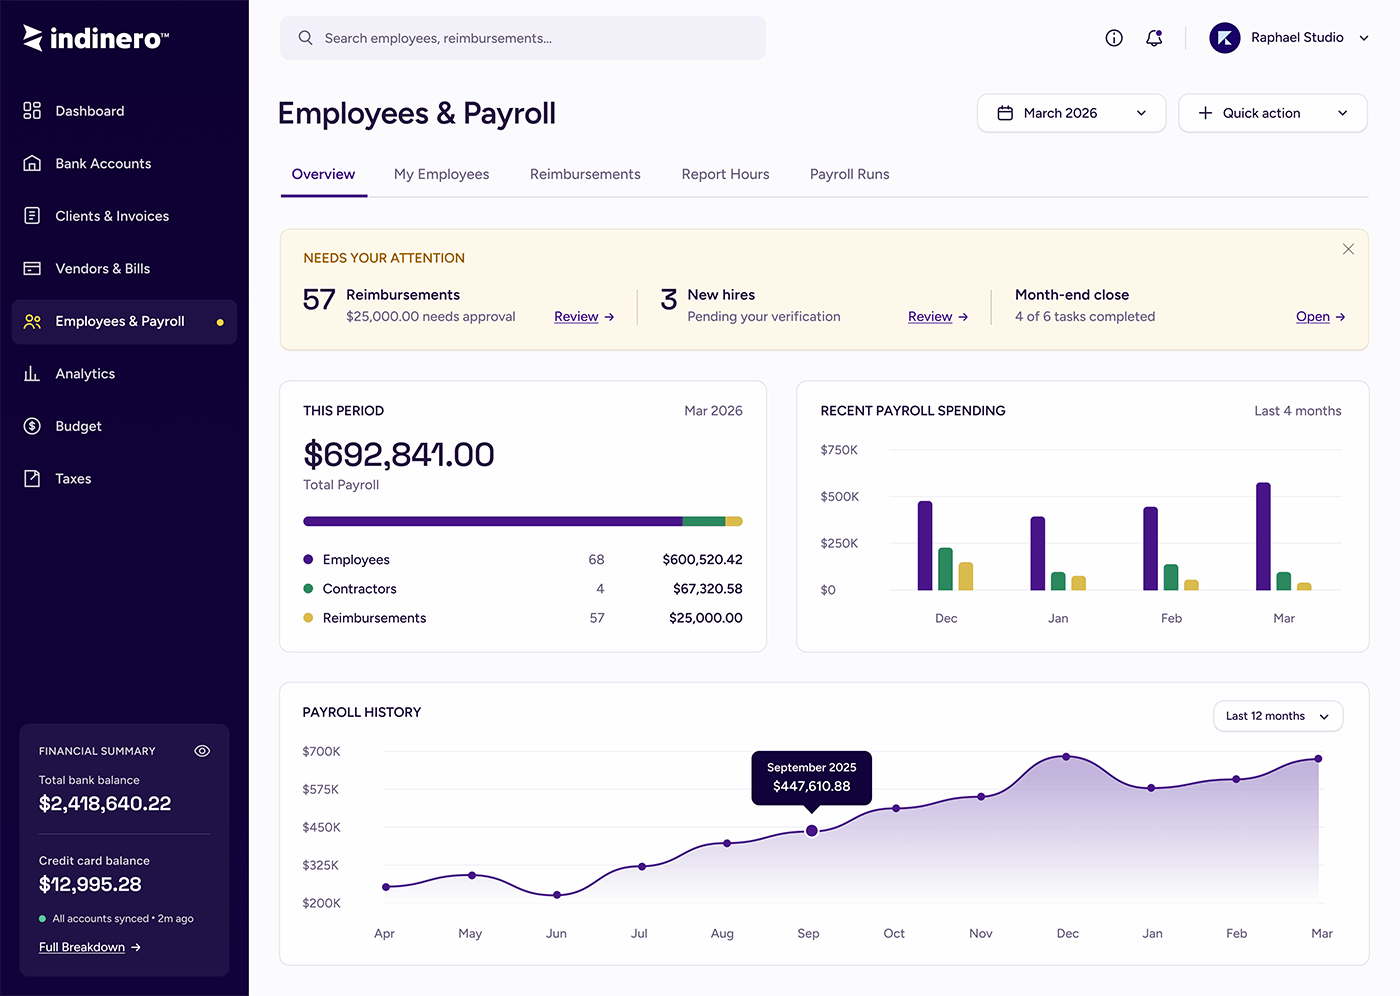The height and width of the screenshot is (996, 1400).
Task: Click the Vendors & Bills card icon
Action: pyautogui.click(x=32, y=268)
